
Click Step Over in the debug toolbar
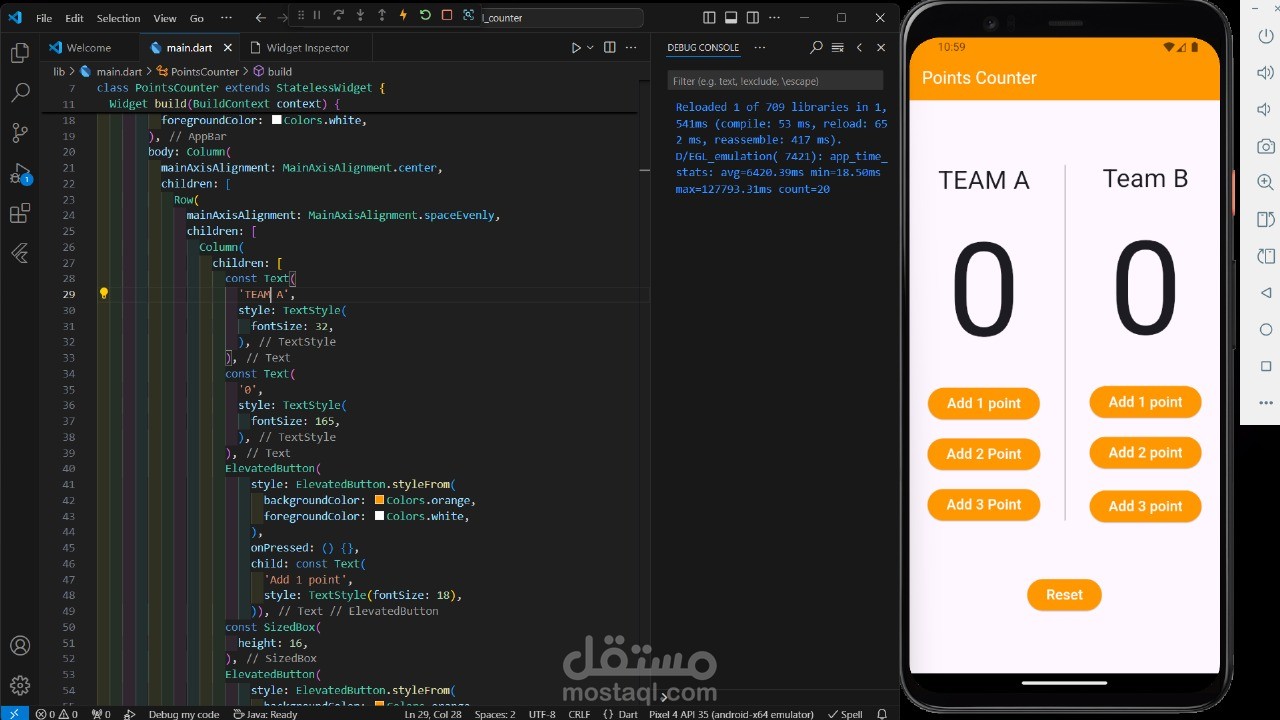click(338, 15)
